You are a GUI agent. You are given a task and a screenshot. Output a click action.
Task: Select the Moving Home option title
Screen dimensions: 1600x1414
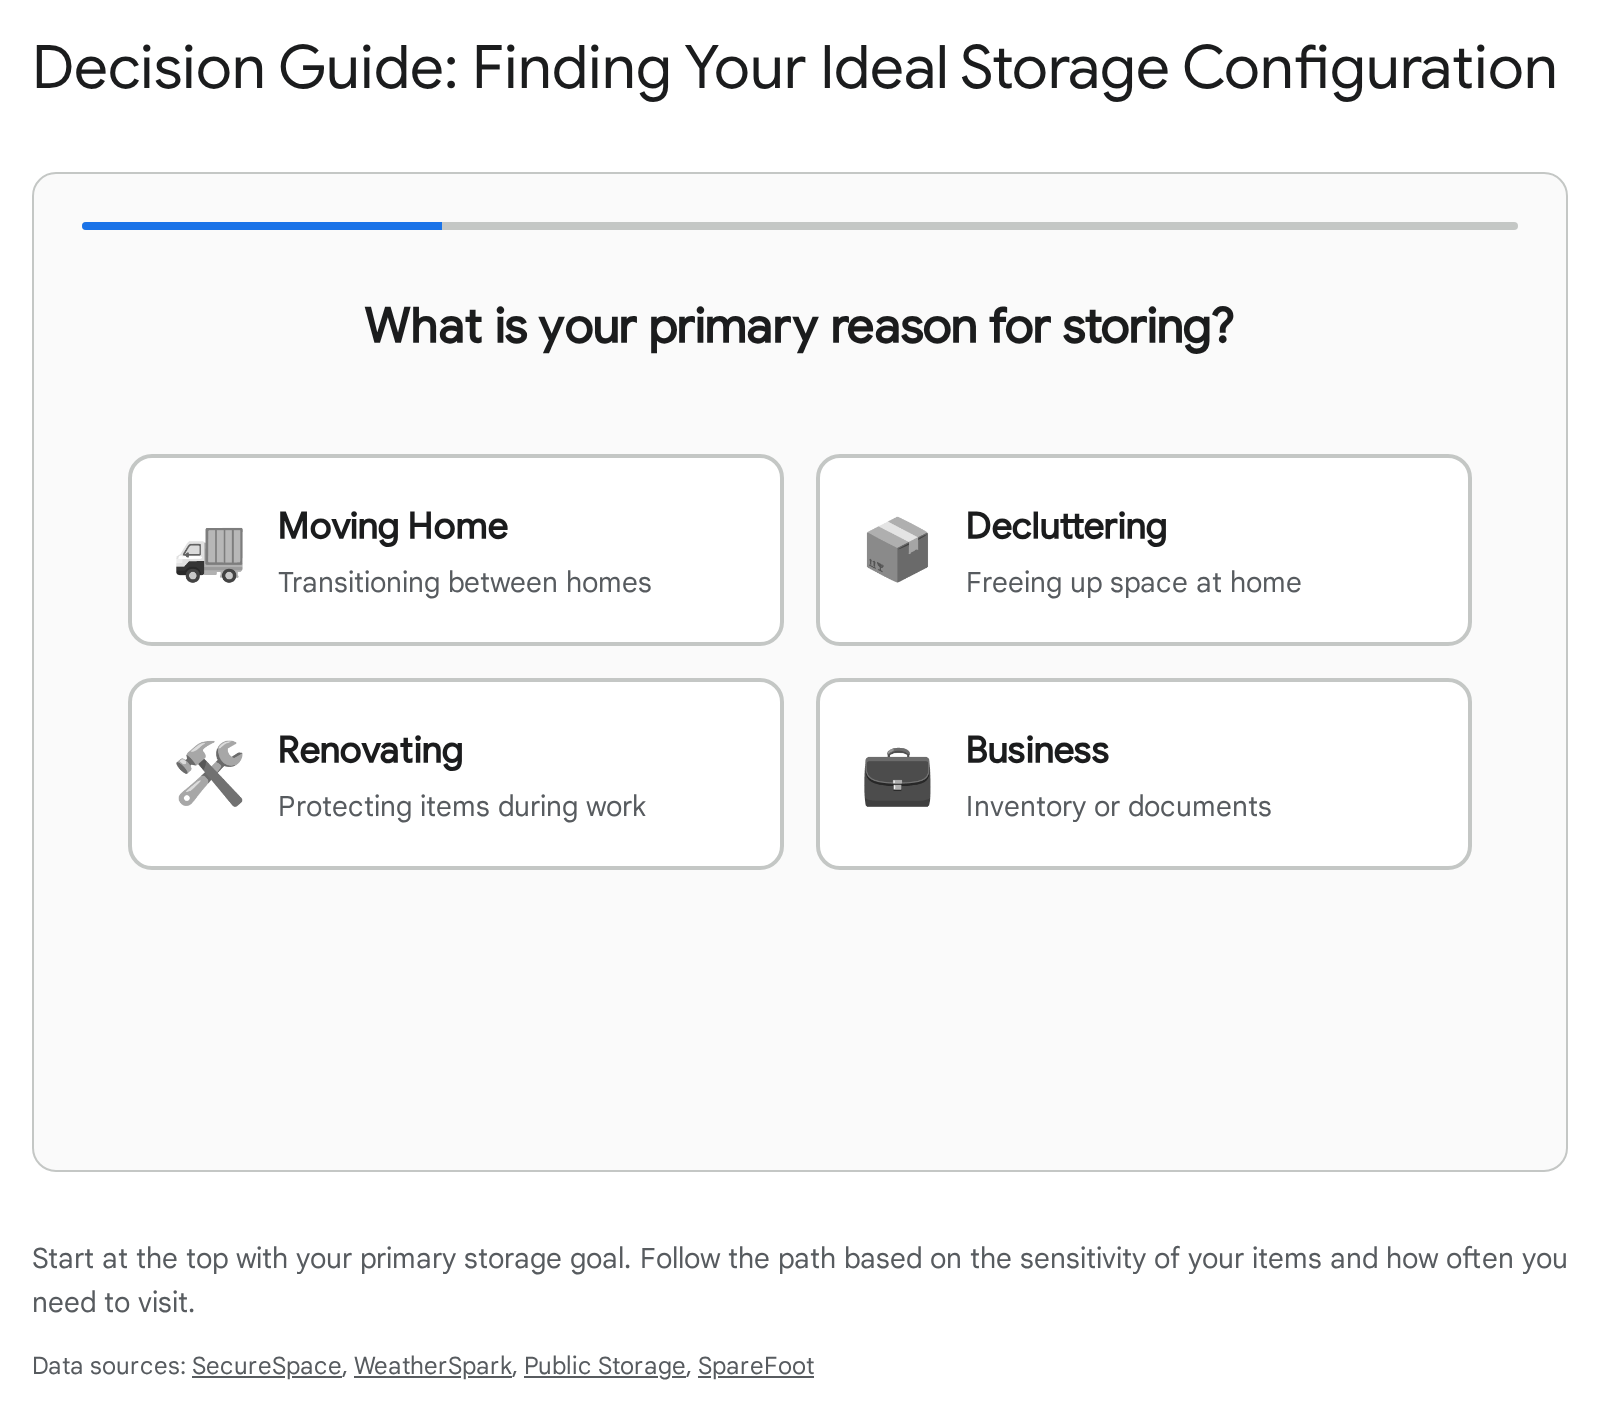(393, 526)
